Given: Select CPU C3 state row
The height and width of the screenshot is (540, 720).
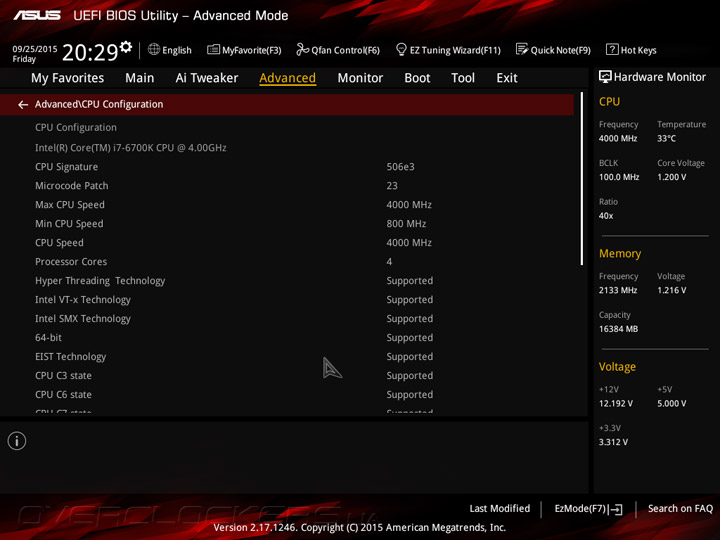Looking at the screenshot, I should coord(287,376).
